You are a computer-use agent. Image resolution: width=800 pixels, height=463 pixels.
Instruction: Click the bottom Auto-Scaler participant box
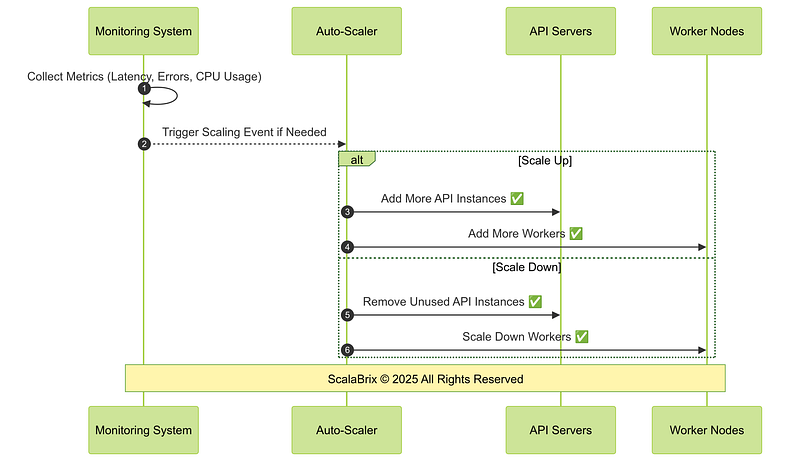tap(346, 430)
